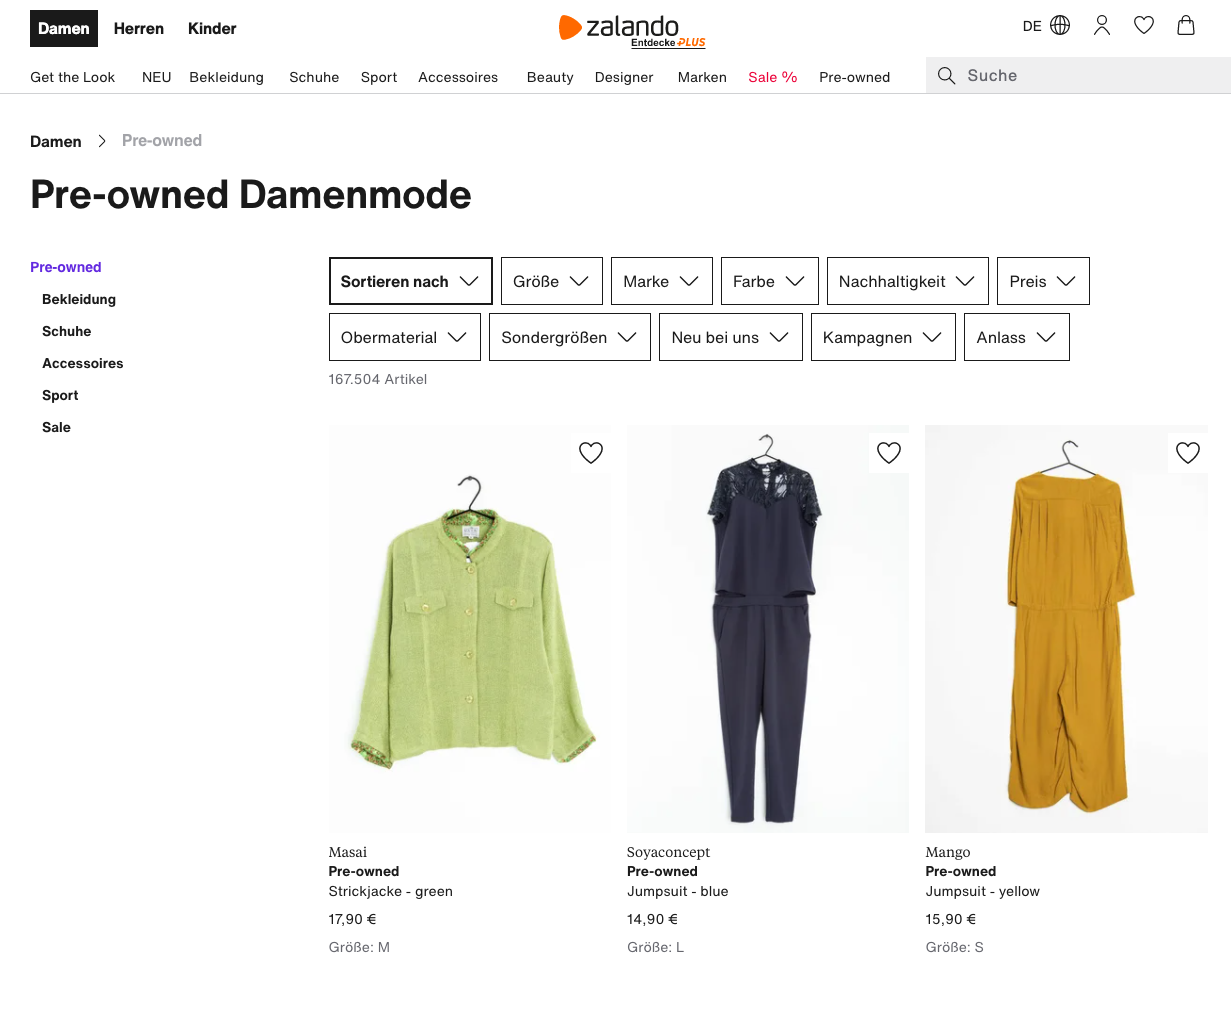The image size is (1231, 1013).
Task: Click the Strickjacke - green title
Action: (391, 891)
